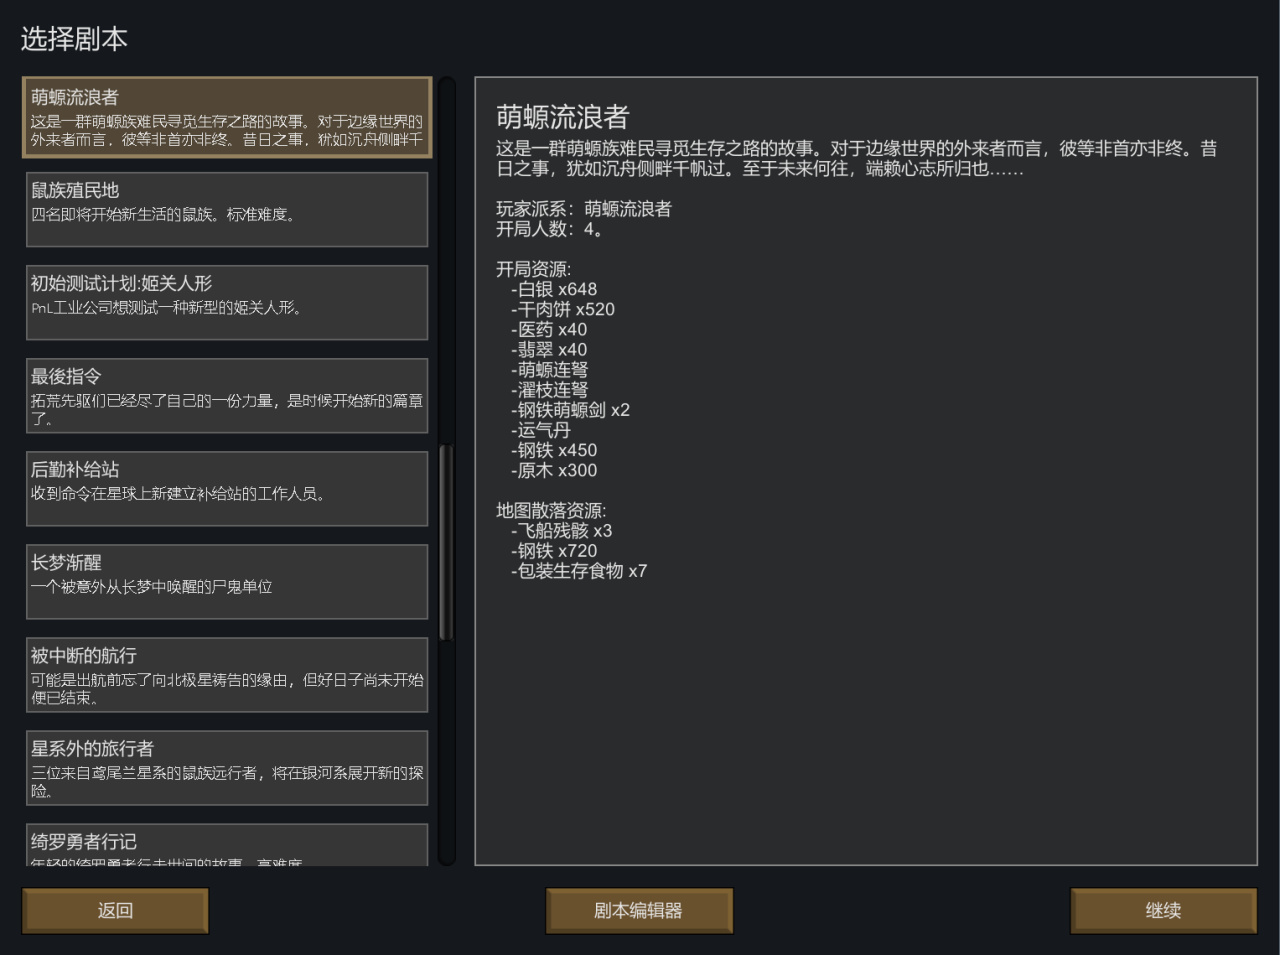Click the 开局资源 label in details
The height and width of the screenshot is (955, 1280).
coord(533,269)
